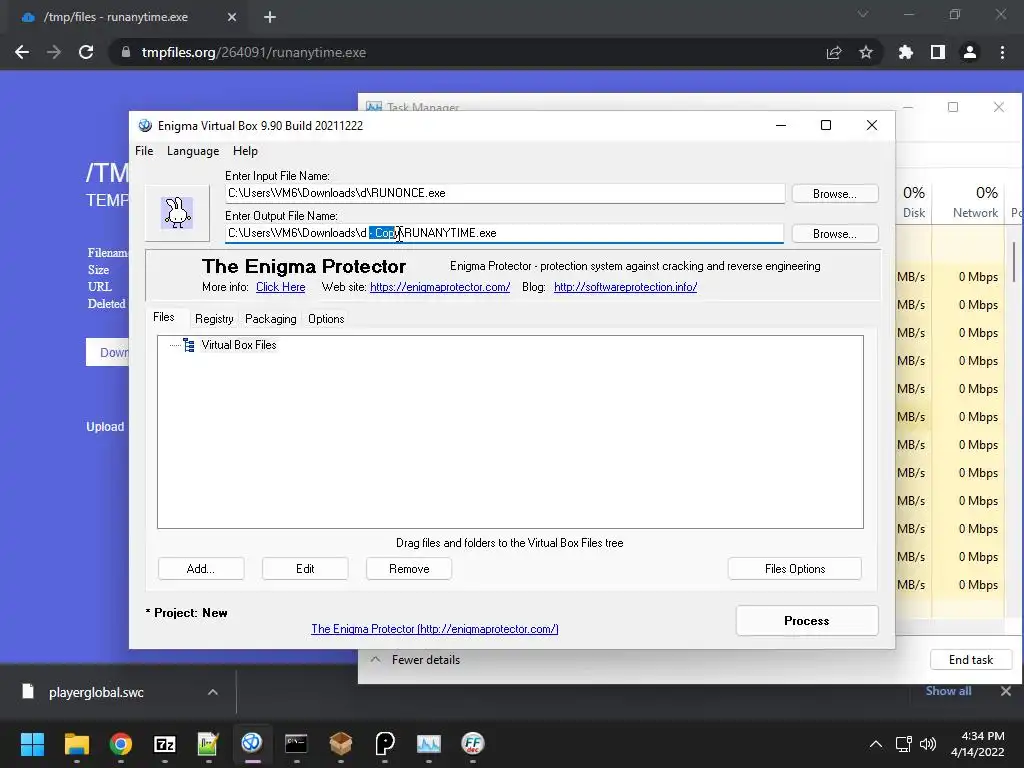1024x768 pixels.
Task: Open the Help menu
Action: (245, 151)
